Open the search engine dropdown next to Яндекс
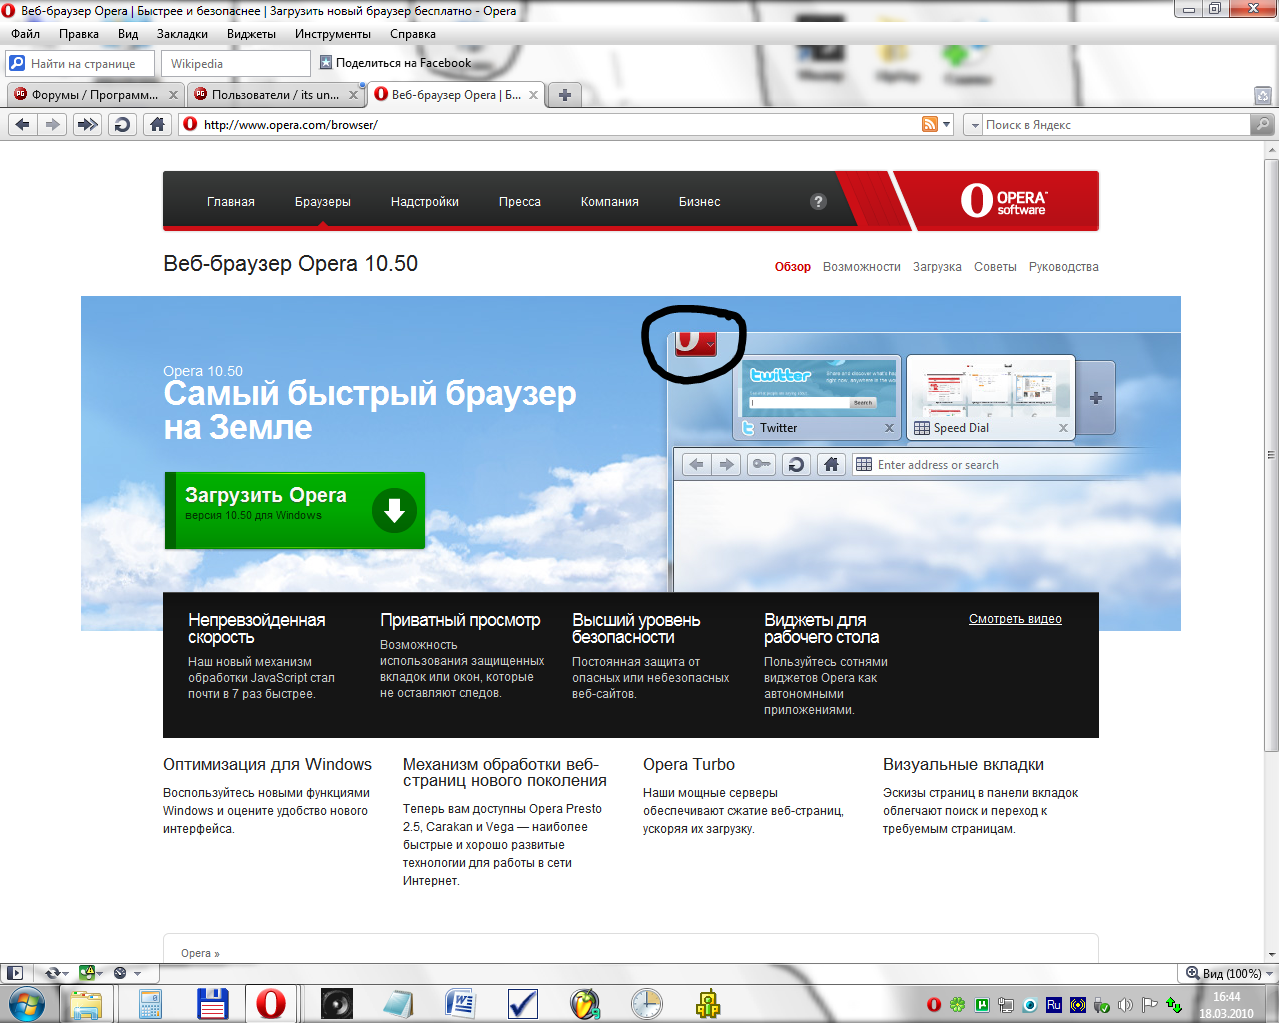 [x=974, y=125]
